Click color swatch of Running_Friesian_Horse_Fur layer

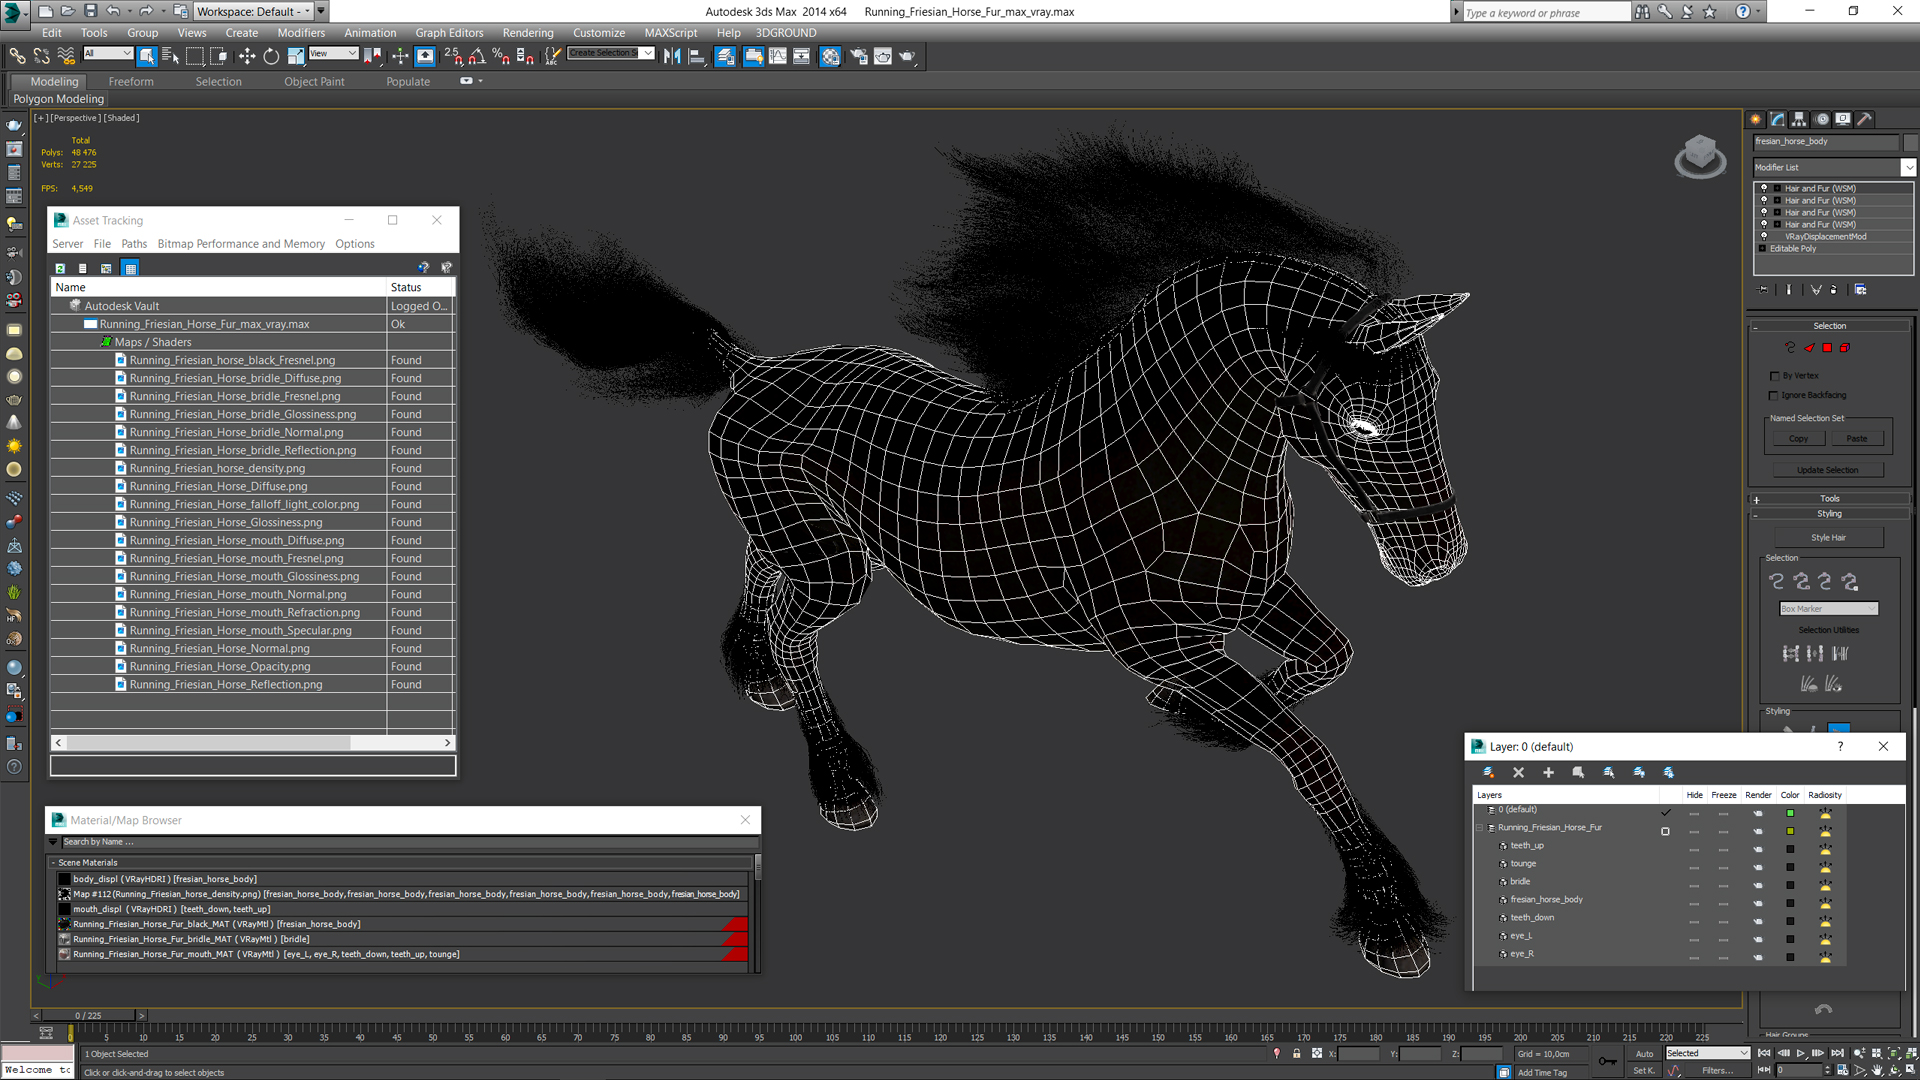(x=1790, y=831)
